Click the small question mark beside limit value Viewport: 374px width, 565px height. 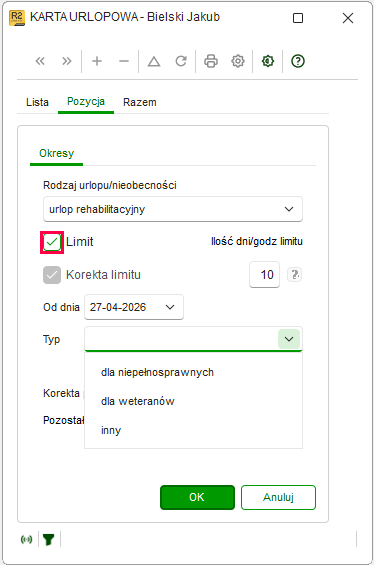[294, 275]
